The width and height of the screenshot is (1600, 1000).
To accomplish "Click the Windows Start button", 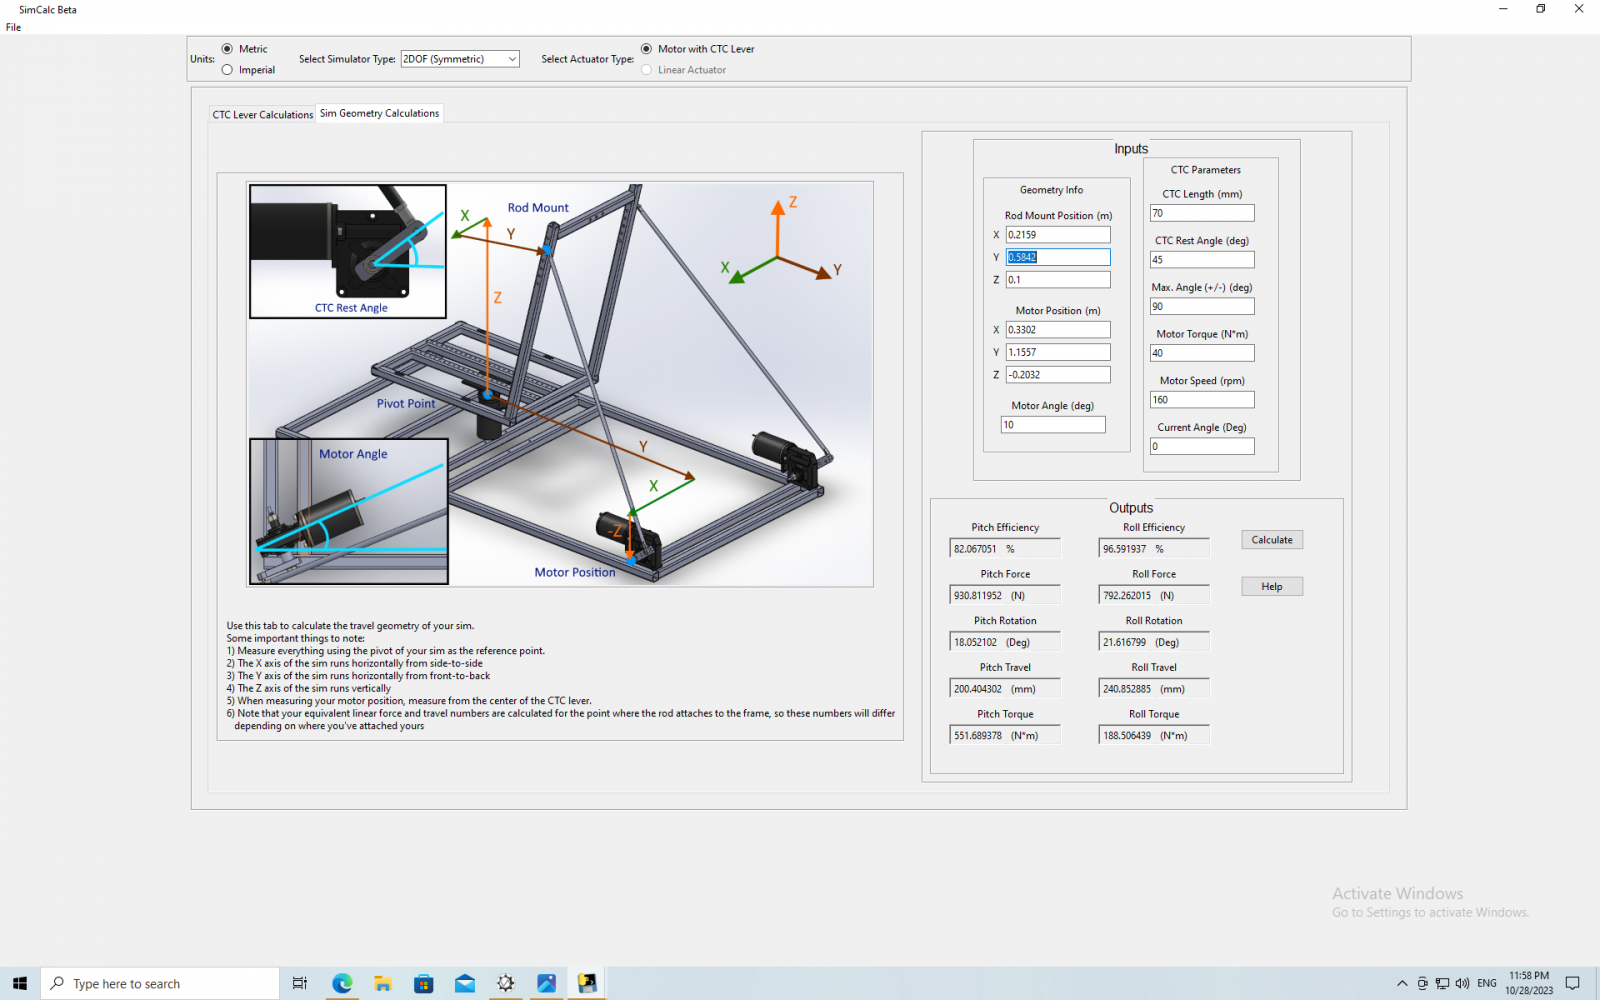I will pyautogui.click(x=20, y=984).
